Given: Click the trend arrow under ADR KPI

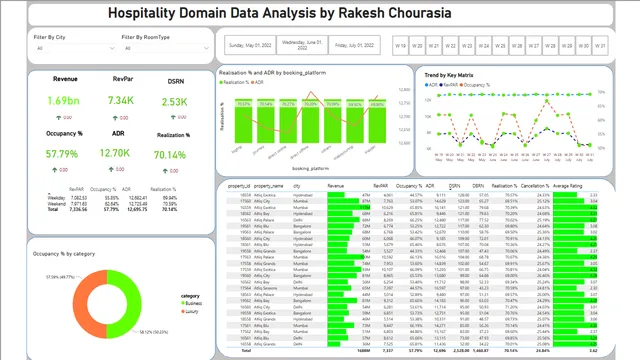Looking at the screenshot, I should click(111, 169).
